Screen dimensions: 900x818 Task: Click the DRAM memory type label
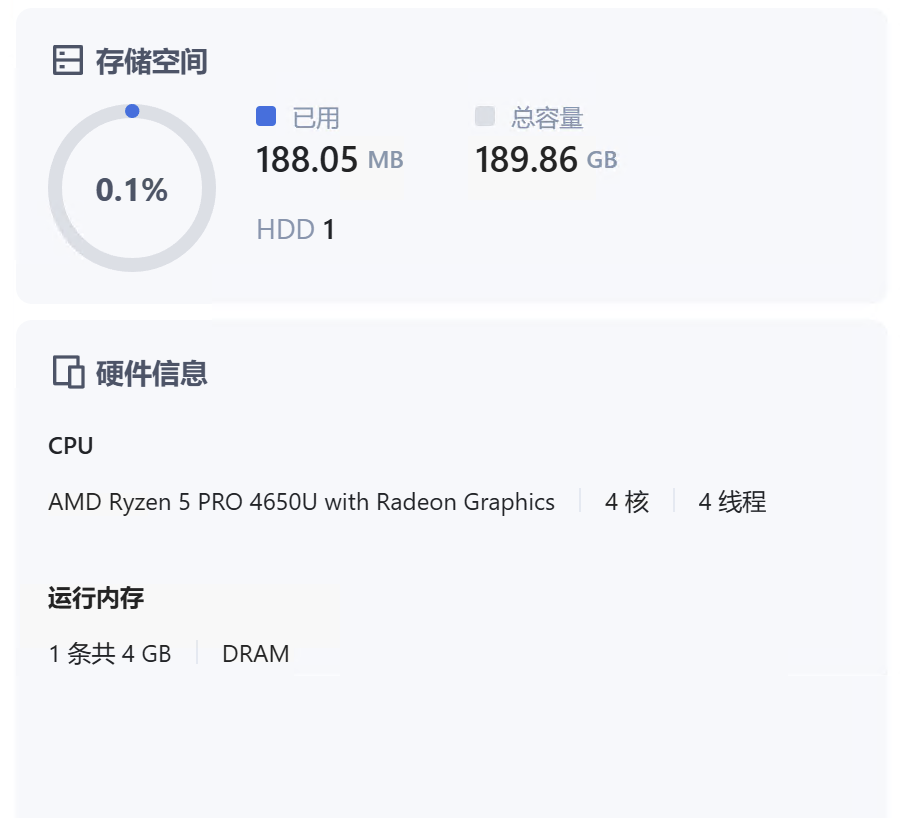tap(256, 653)
